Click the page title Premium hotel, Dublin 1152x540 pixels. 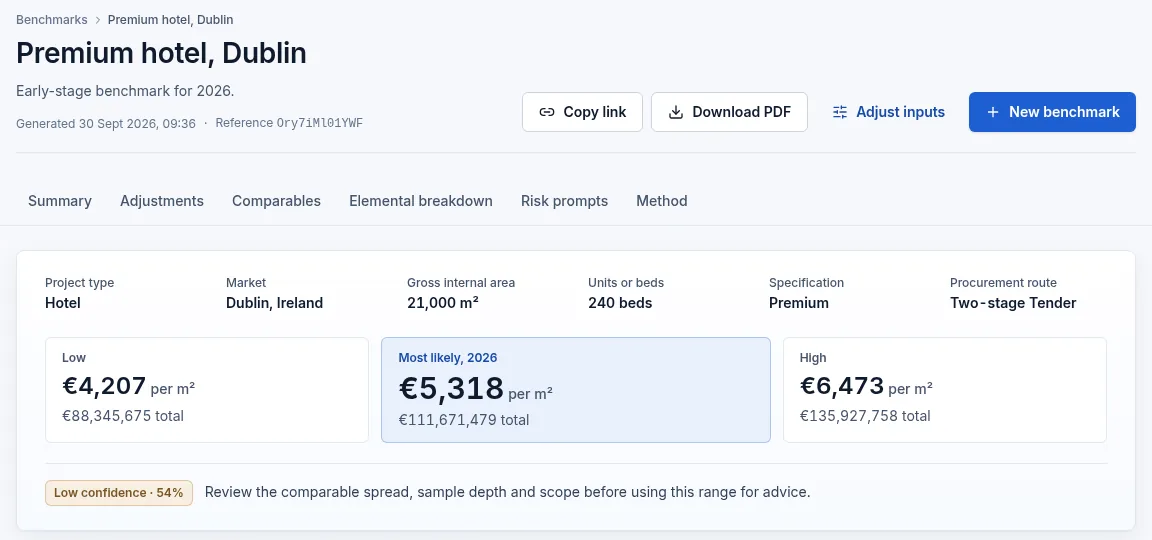161,53
